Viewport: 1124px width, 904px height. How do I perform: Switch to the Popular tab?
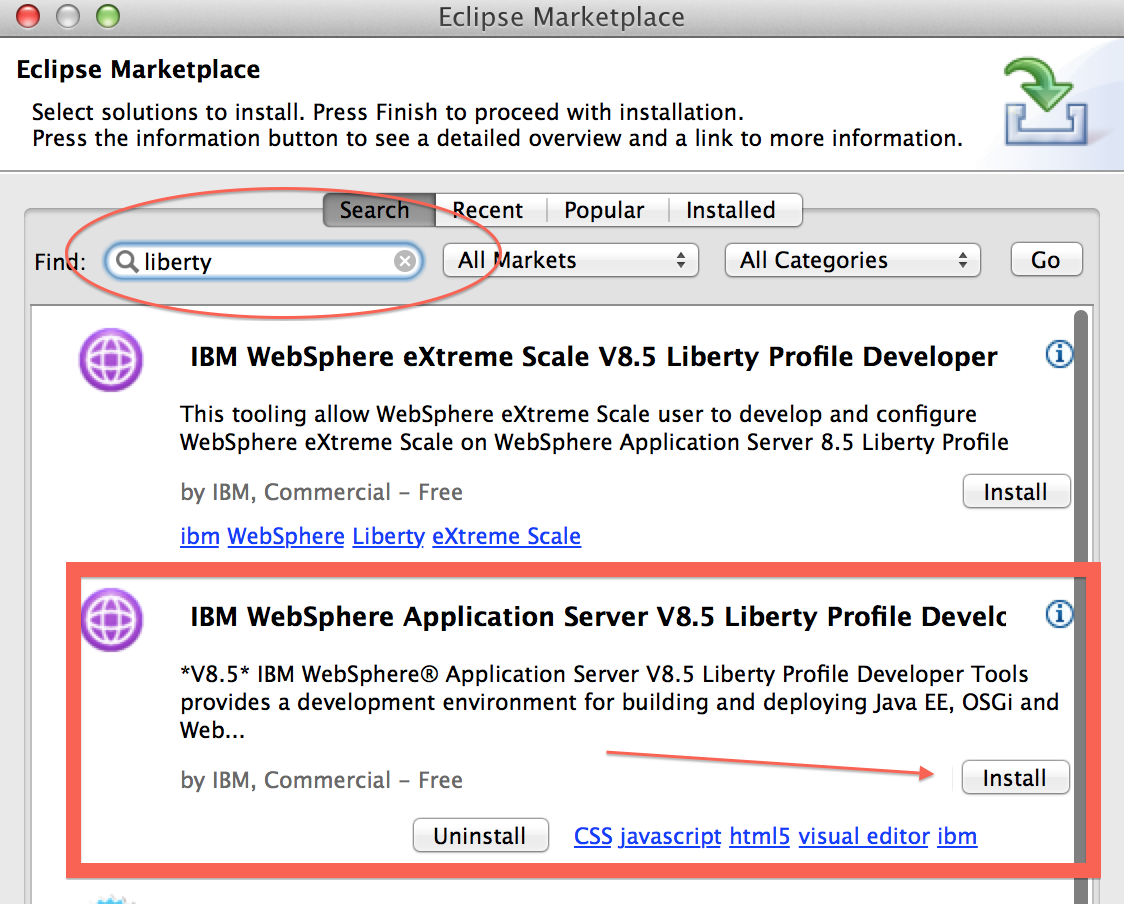tap(607, 210)
